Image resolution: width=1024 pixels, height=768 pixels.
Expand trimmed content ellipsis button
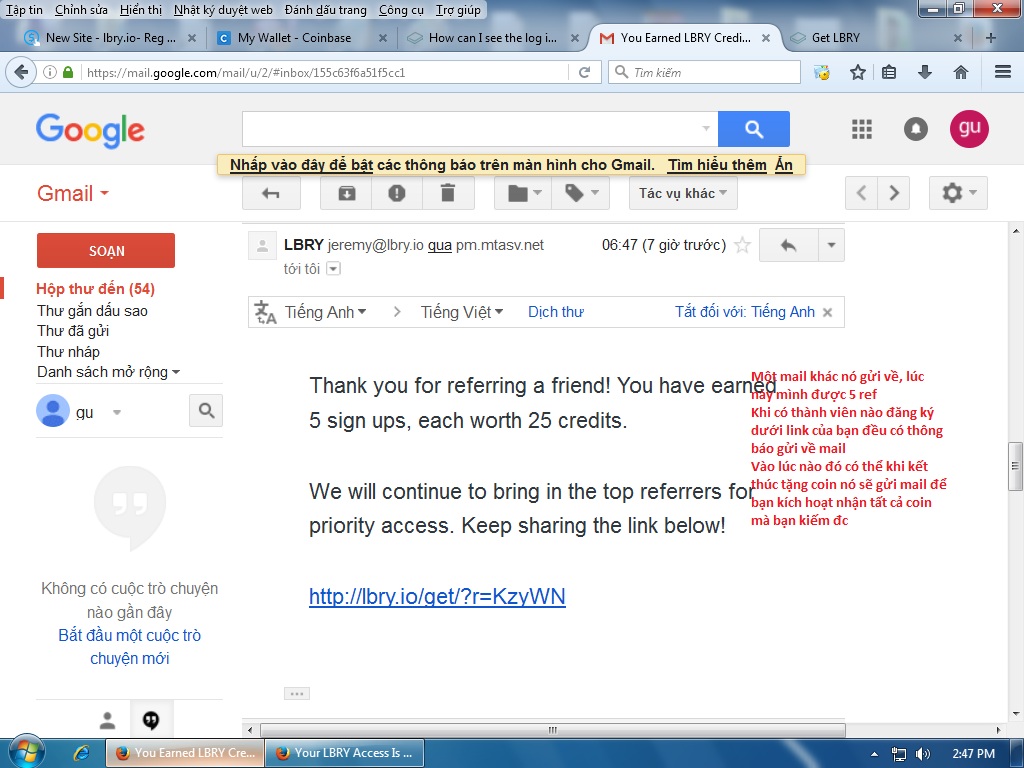(x=296, y=694)
